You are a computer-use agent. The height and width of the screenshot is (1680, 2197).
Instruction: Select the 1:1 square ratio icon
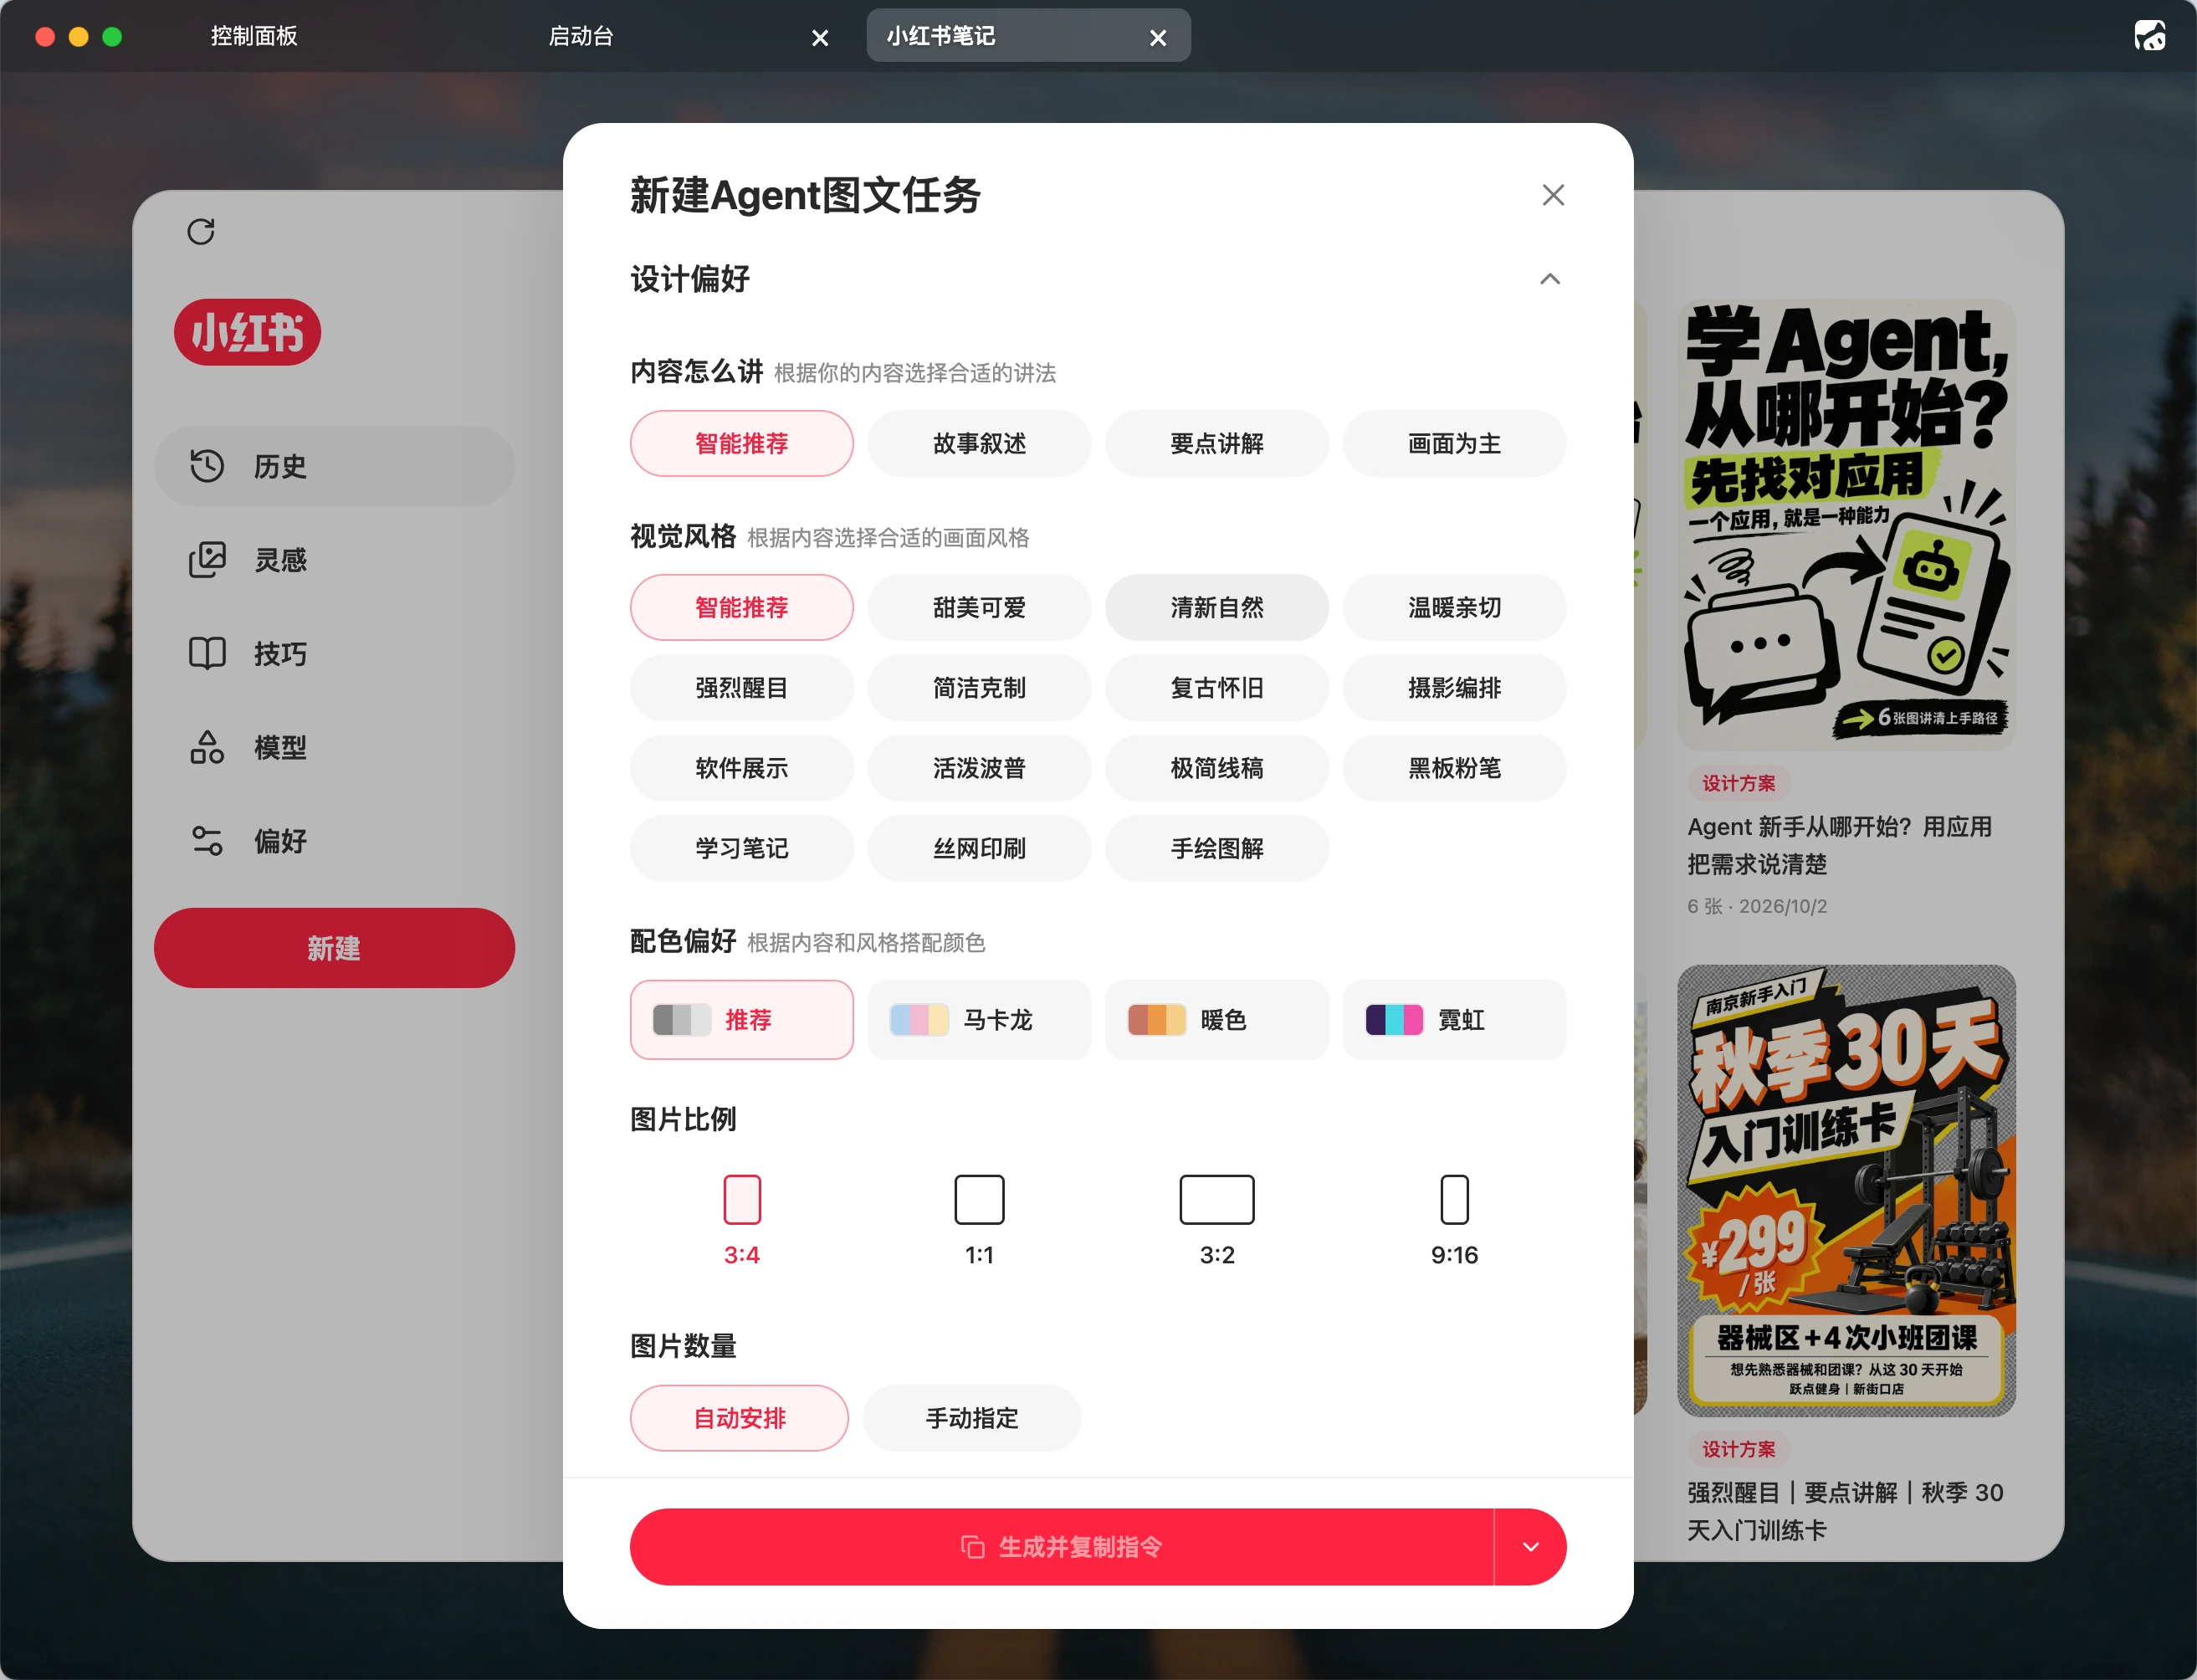(x=979, y=1199)
